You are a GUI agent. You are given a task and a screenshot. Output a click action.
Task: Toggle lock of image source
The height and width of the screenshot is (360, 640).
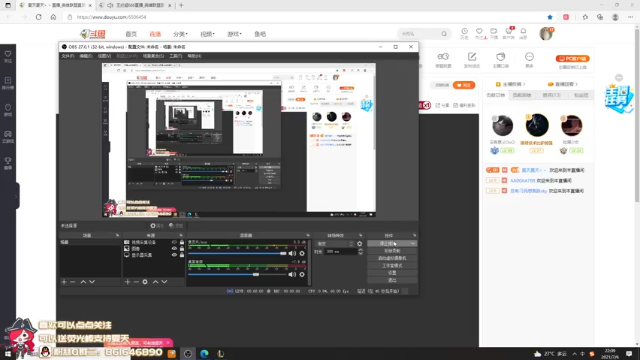[182, 249]
